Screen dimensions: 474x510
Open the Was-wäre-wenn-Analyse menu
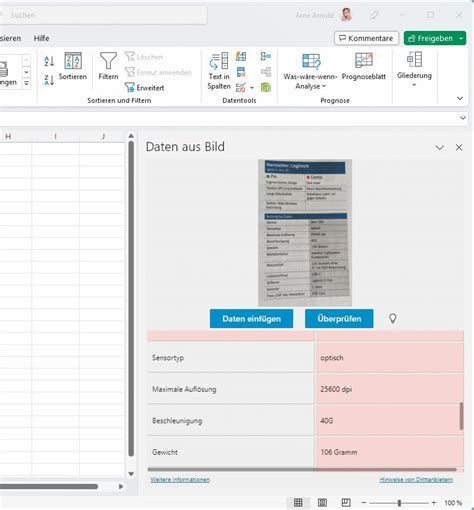point(310,71)
